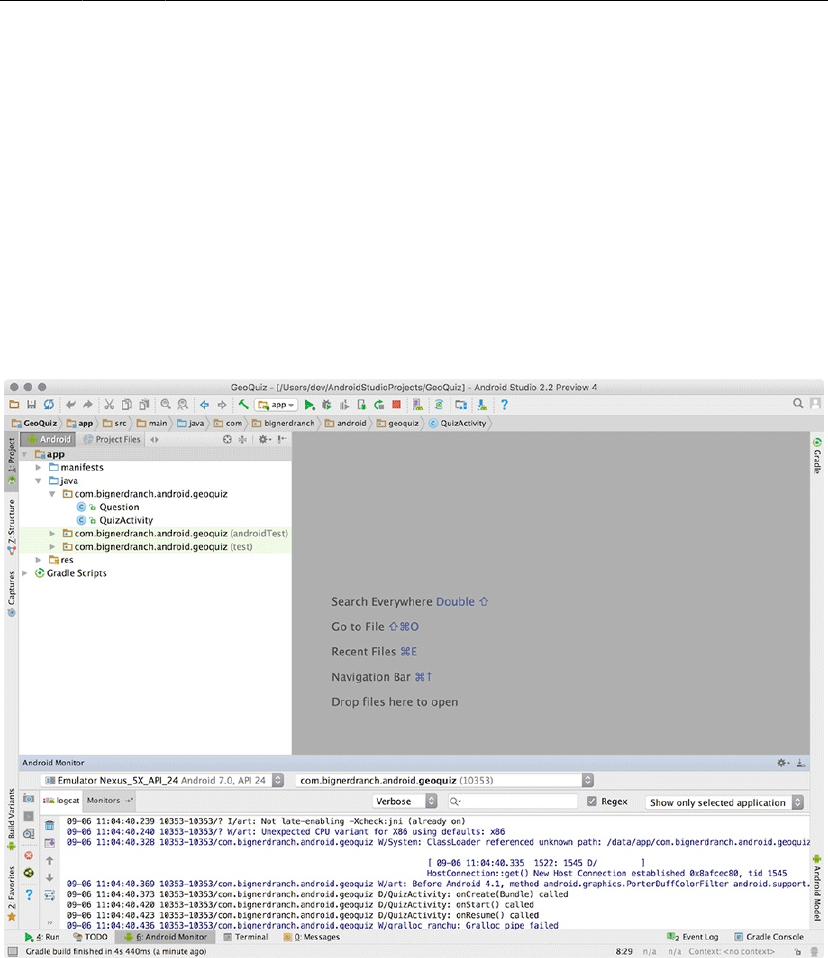Open the Verbose log level dropdown

click(405, 801)
